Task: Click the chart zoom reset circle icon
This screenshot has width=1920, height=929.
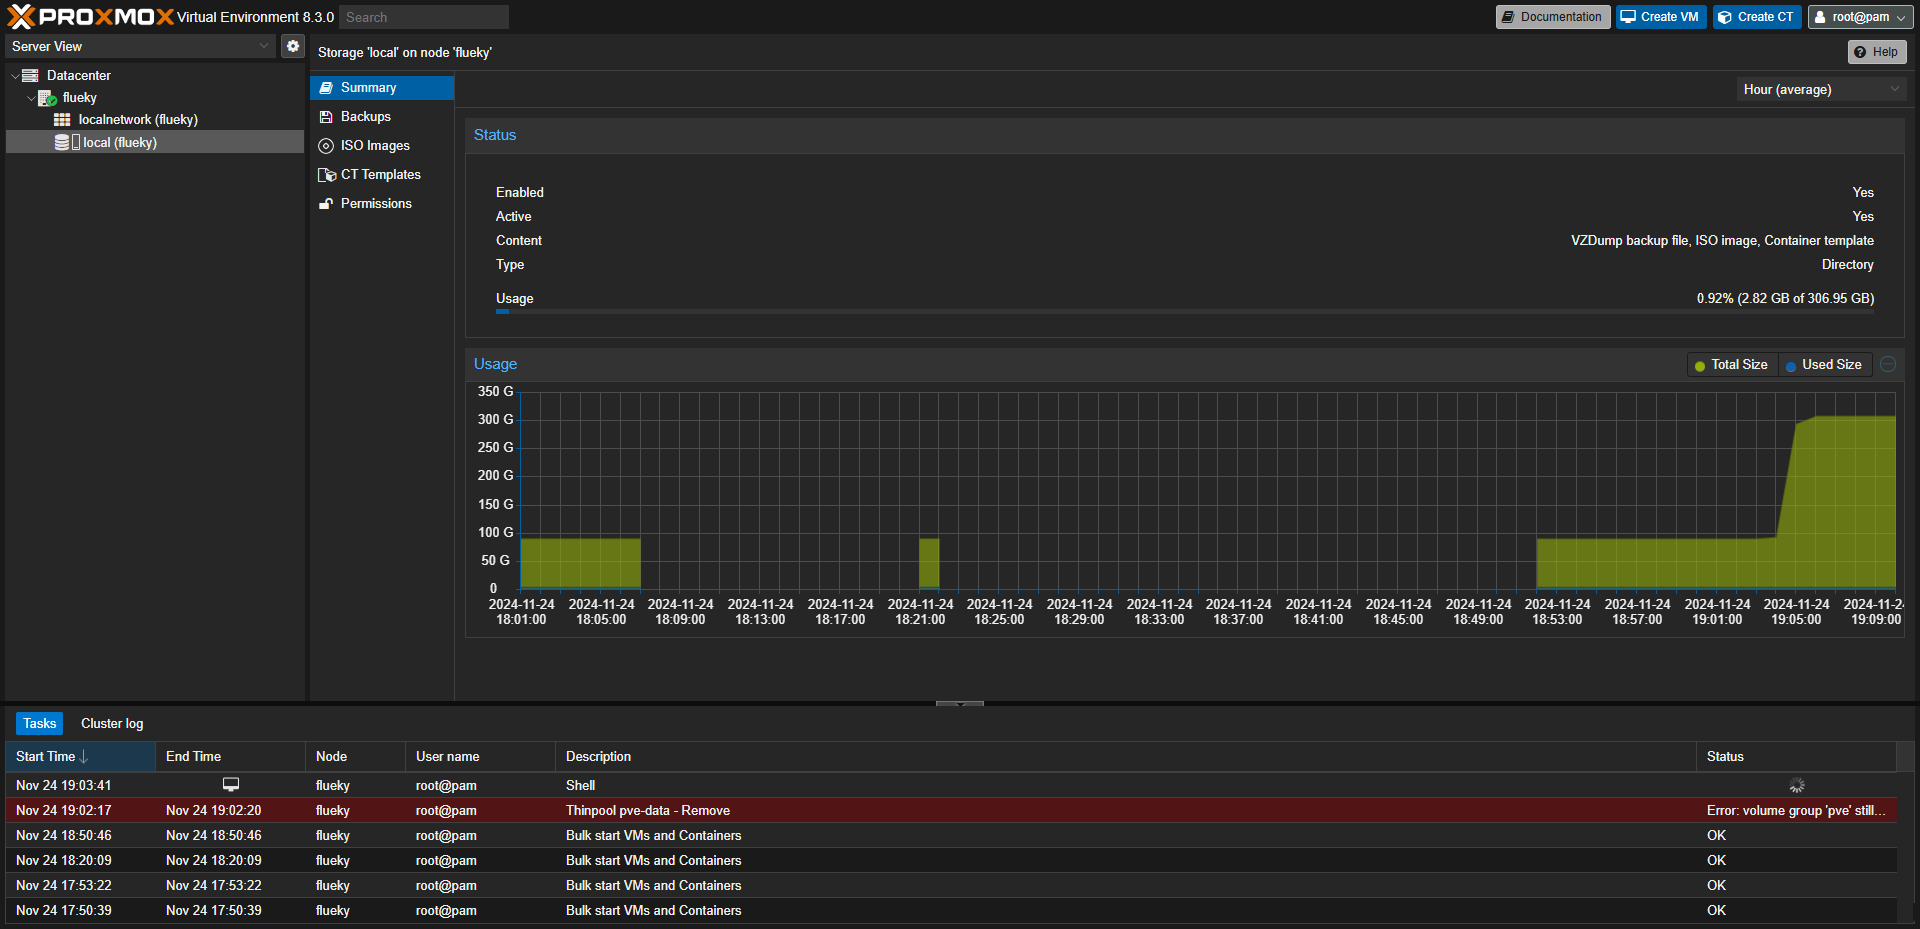Action: [x=1888, y=365]
